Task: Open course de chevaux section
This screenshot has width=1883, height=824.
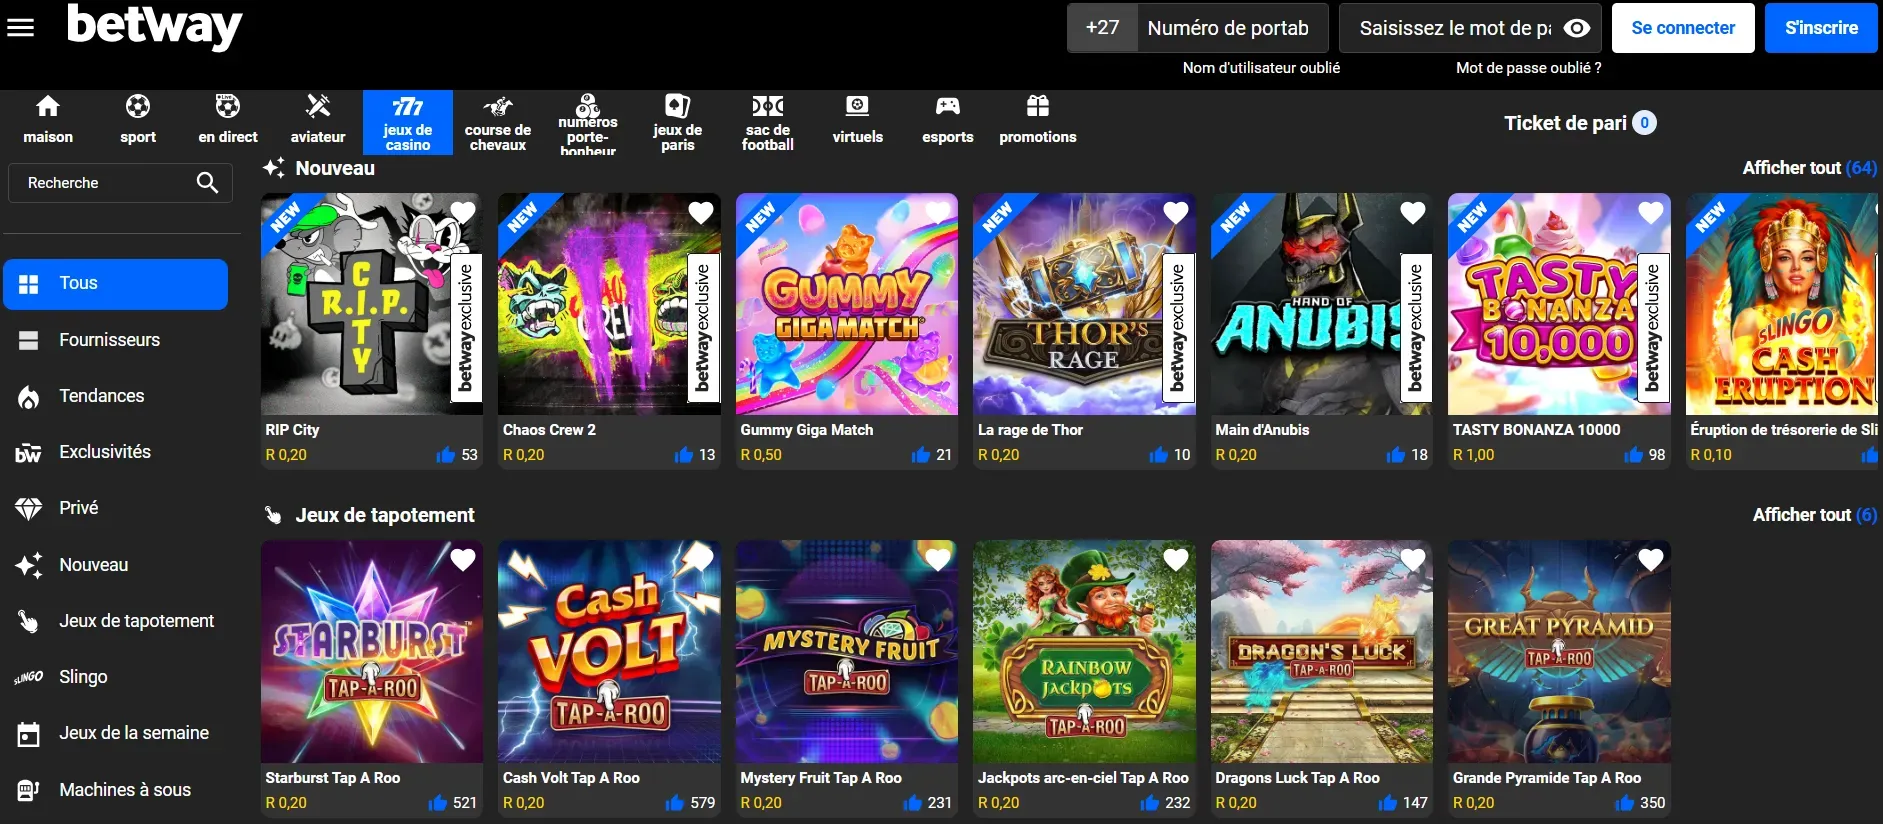Action: pos(498,122)
